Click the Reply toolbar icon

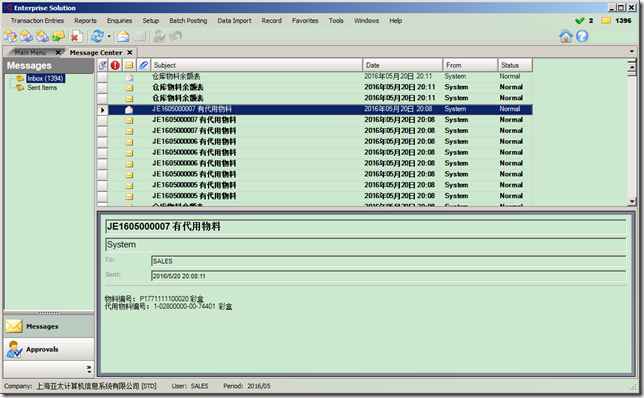26,37
